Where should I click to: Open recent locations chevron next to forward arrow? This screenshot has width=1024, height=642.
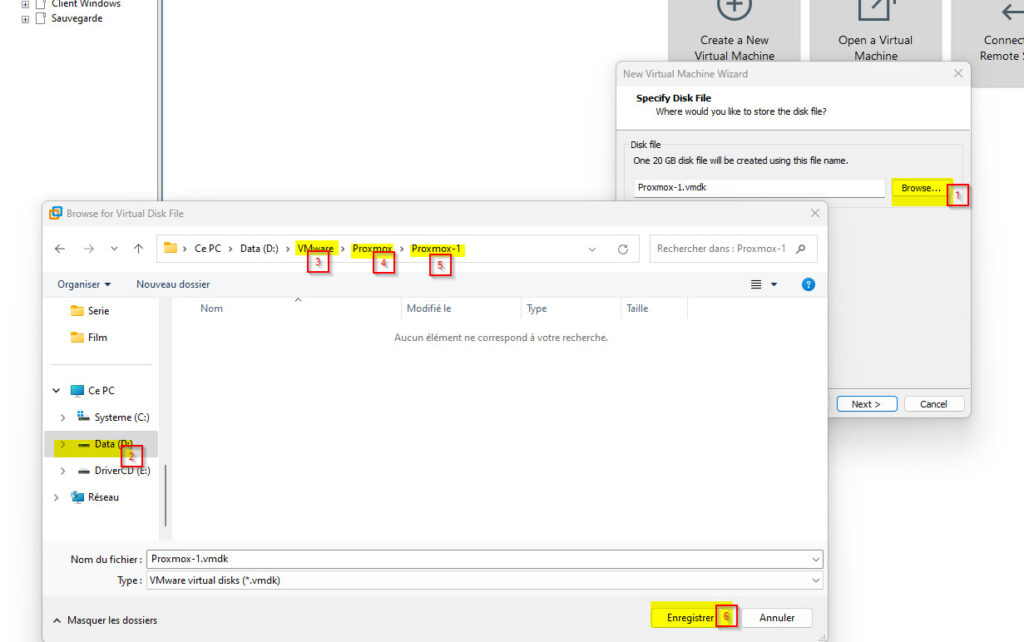[x=114, y=249]
